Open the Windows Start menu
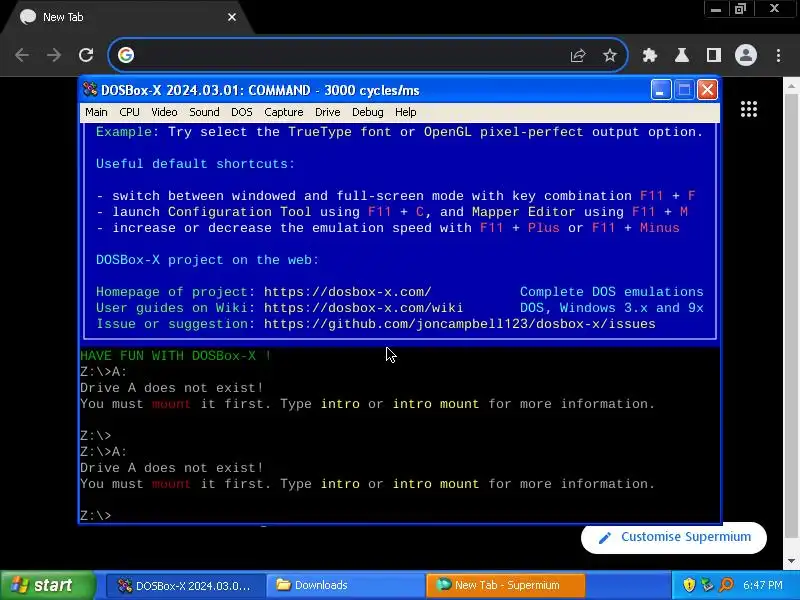Viewport: 800px width, 600px height. tap(47, 585)
